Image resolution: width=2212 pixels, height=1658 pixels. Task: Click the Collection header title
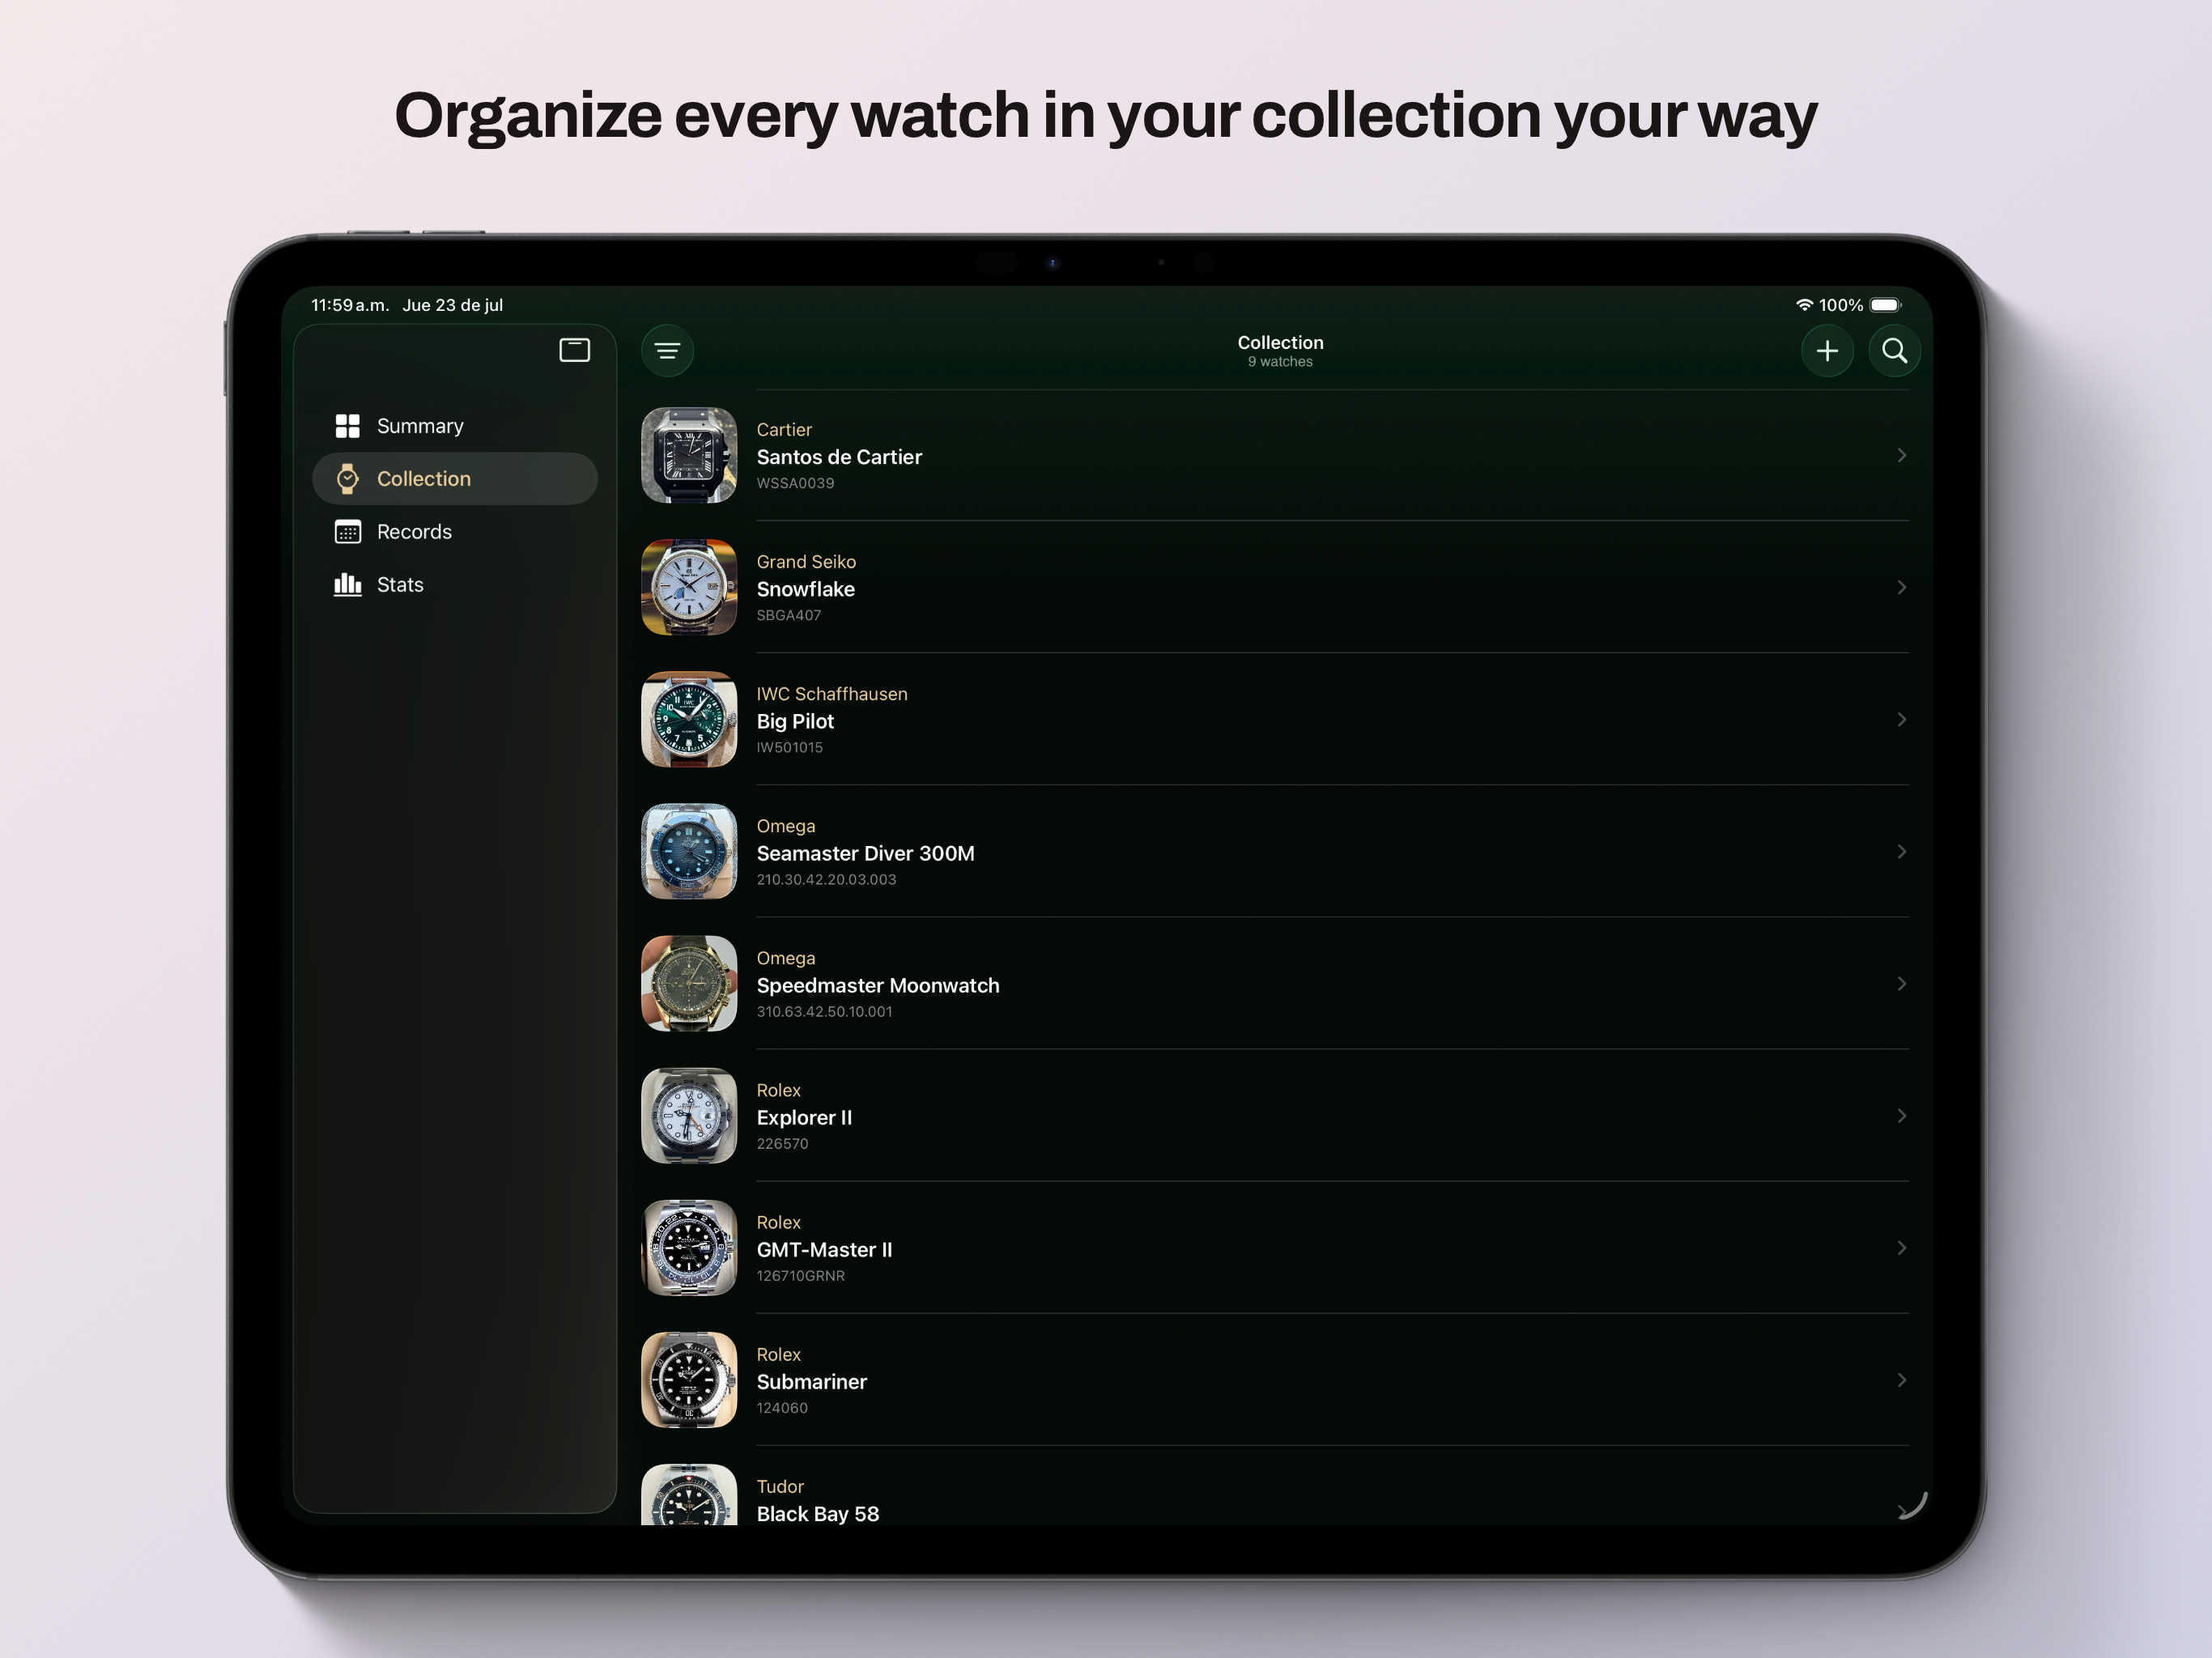[x=1280, y=342]
